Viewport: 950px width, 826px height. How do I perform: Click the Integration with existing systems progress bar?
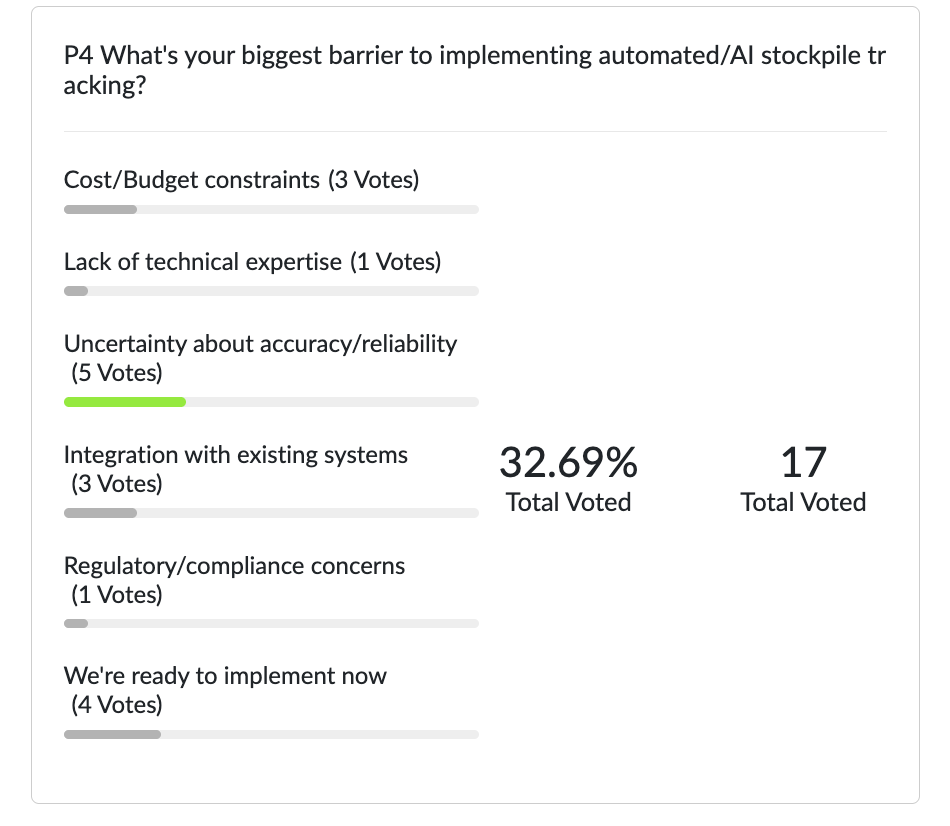click(x=271, y=513)
